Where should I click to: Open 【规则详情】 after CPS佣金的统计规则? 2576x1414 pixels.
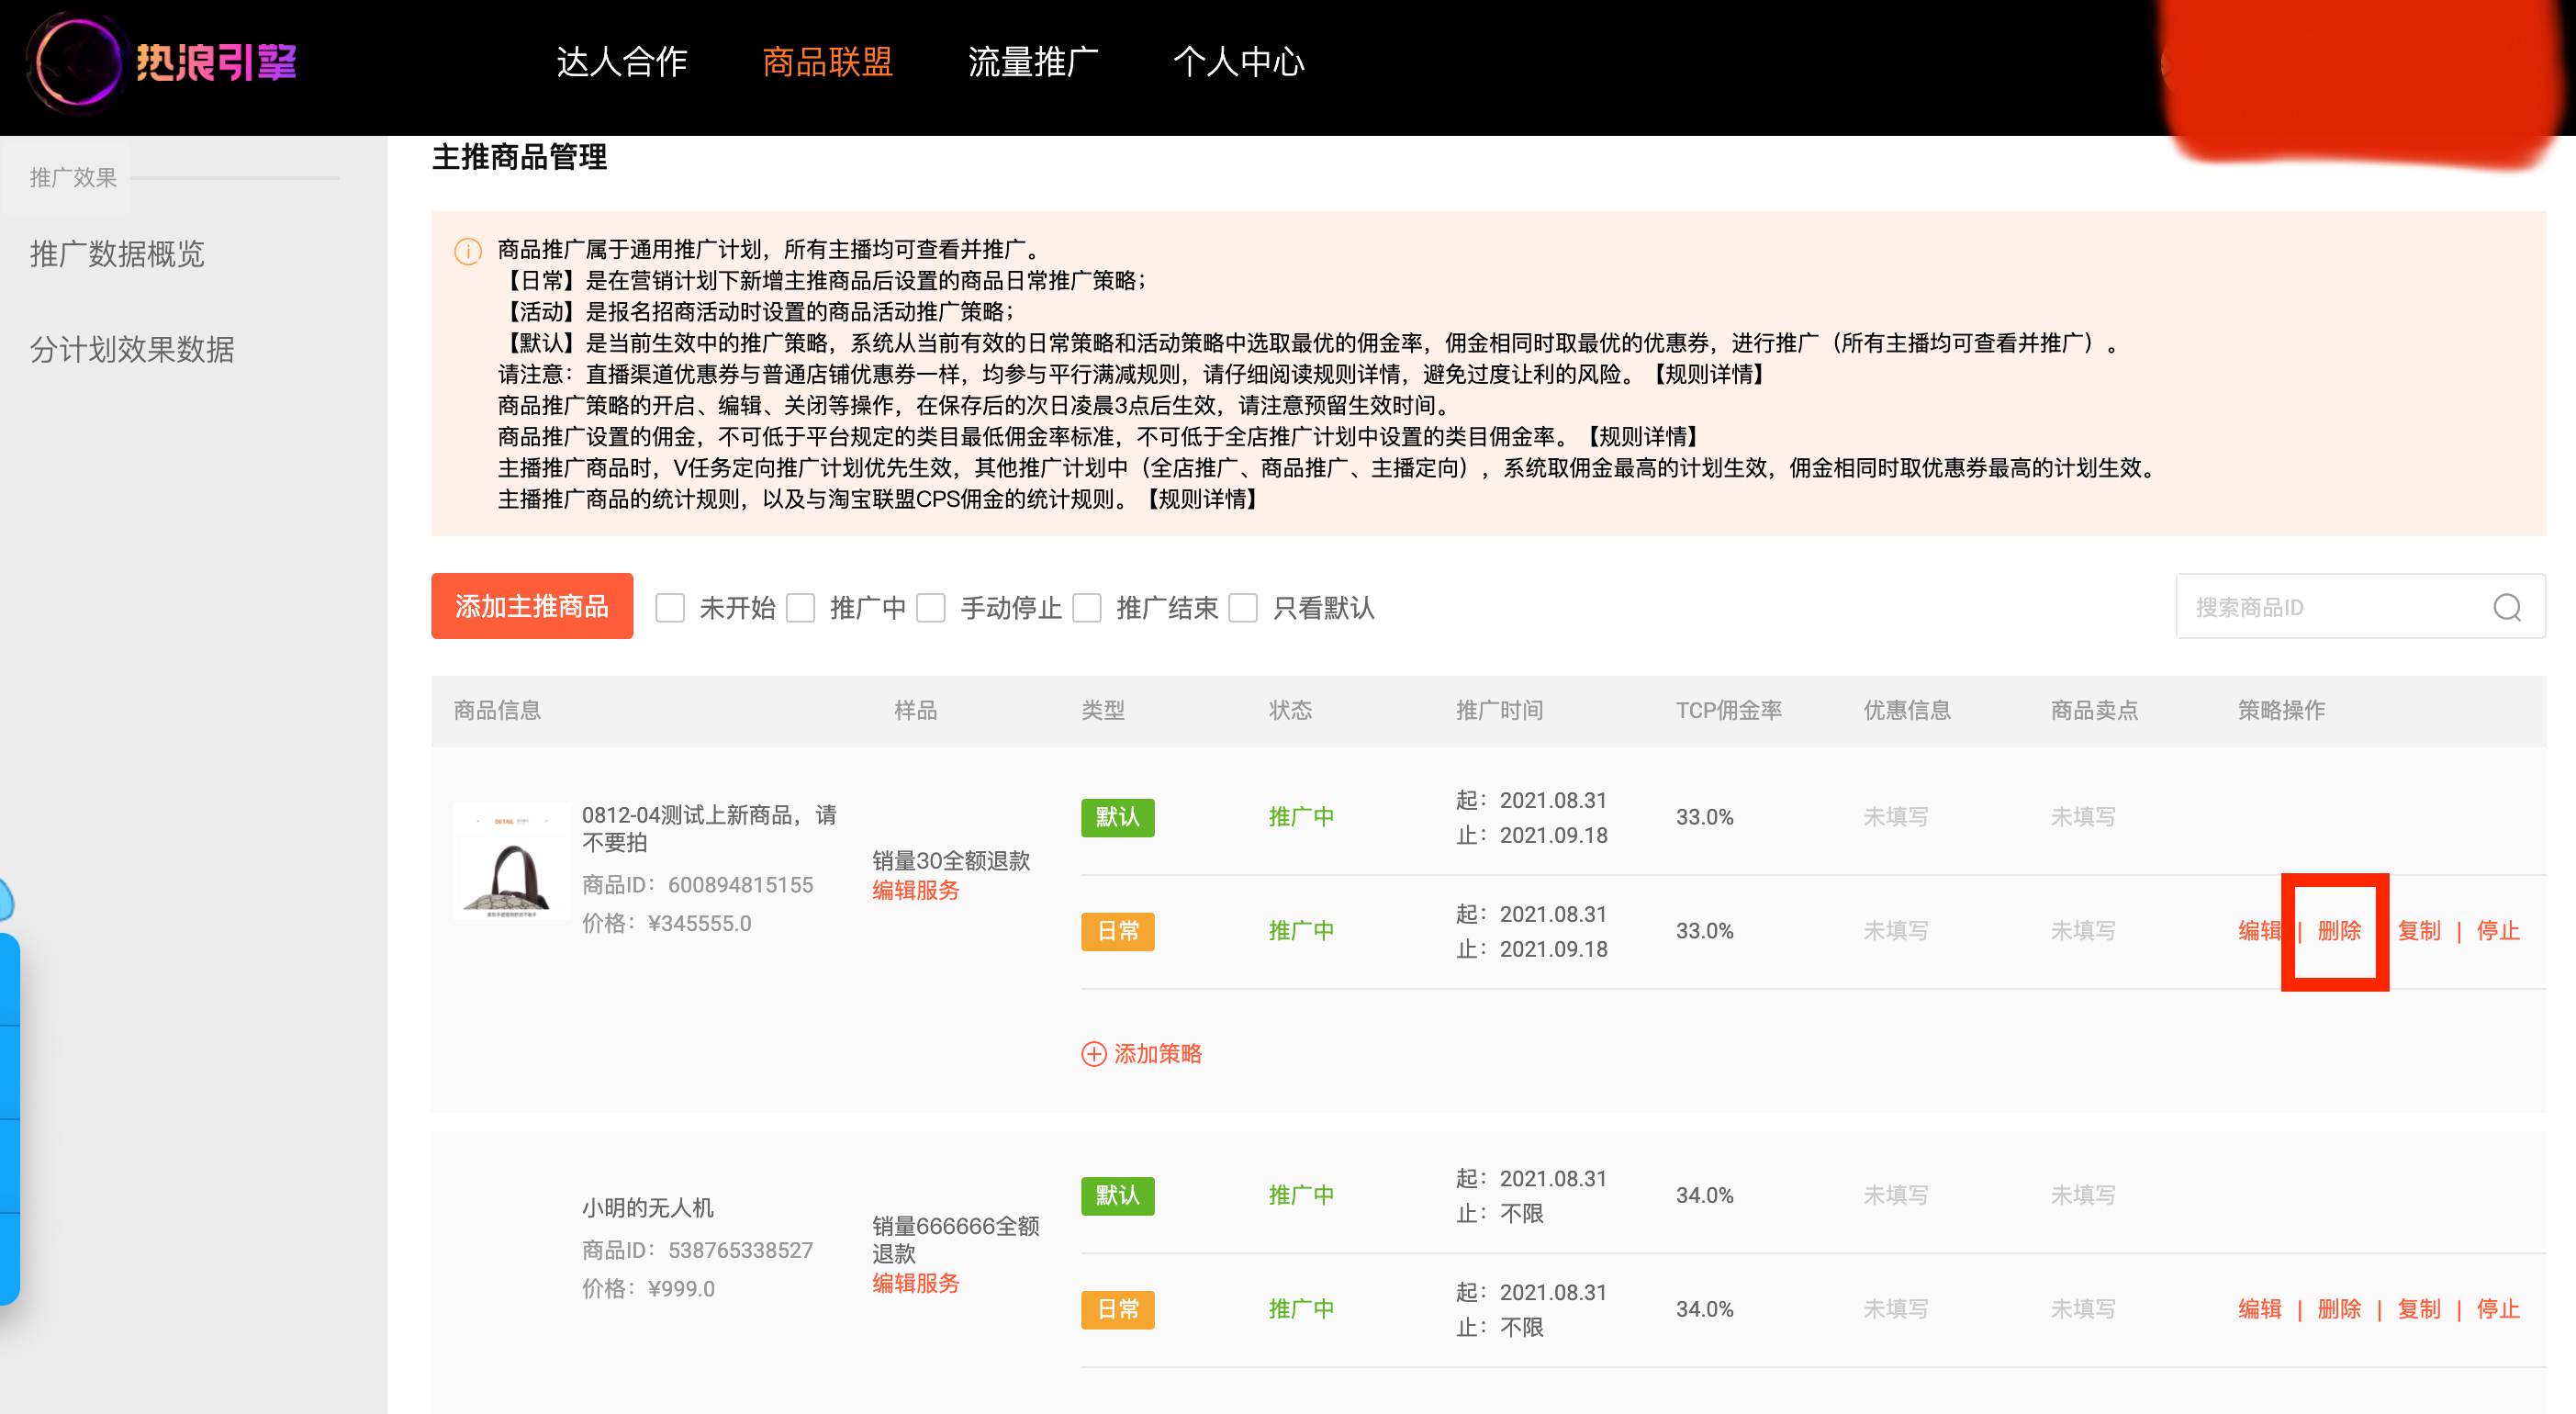1202,499
